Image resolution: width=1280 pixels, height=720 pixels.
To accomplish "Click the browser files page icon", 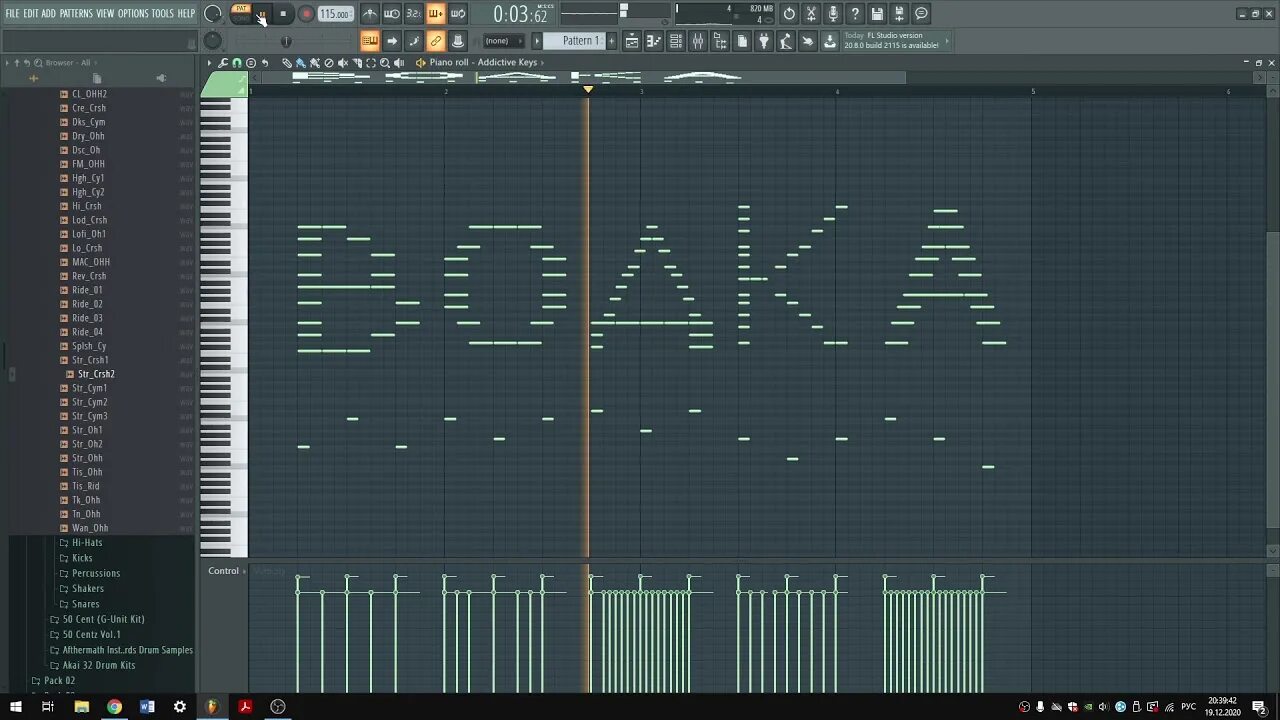I will click(x=97, y=78).
